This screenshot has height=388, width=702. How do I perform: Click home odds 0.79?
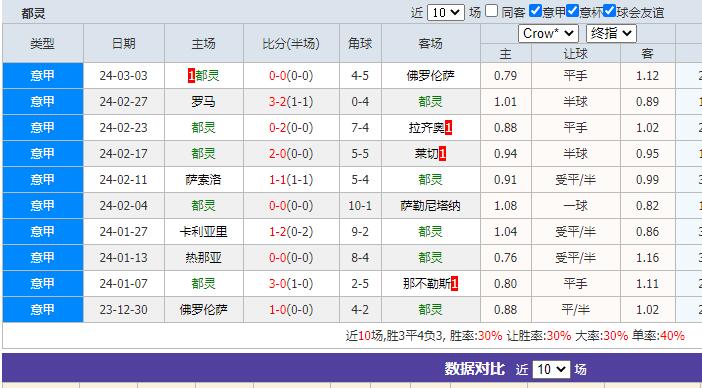point(505,76)
